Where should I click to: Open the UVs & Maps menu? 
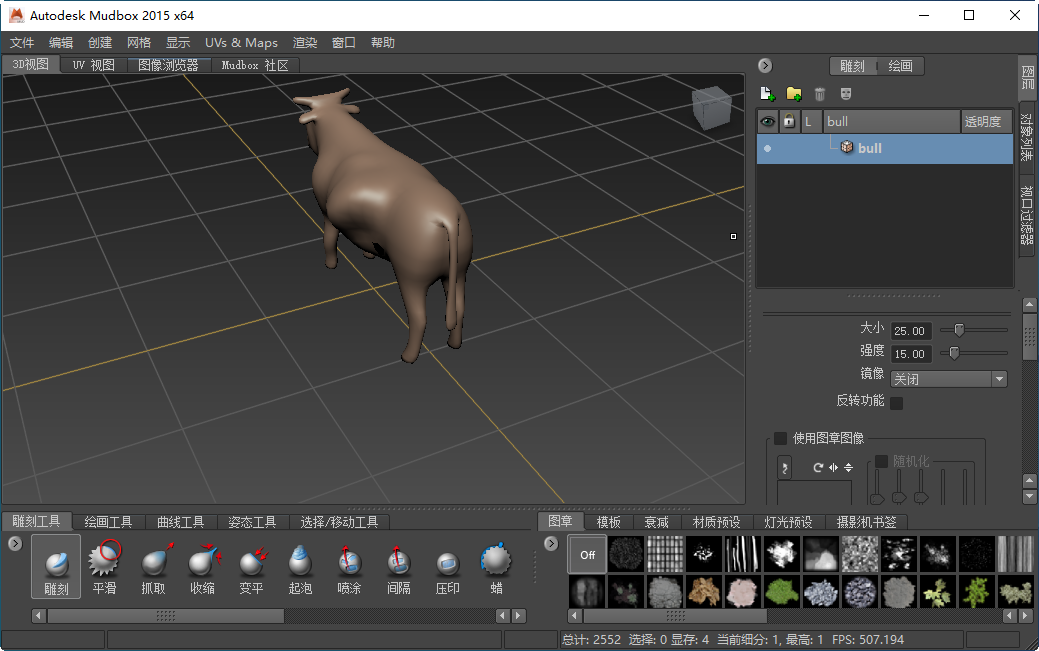[x=241, y=42]
